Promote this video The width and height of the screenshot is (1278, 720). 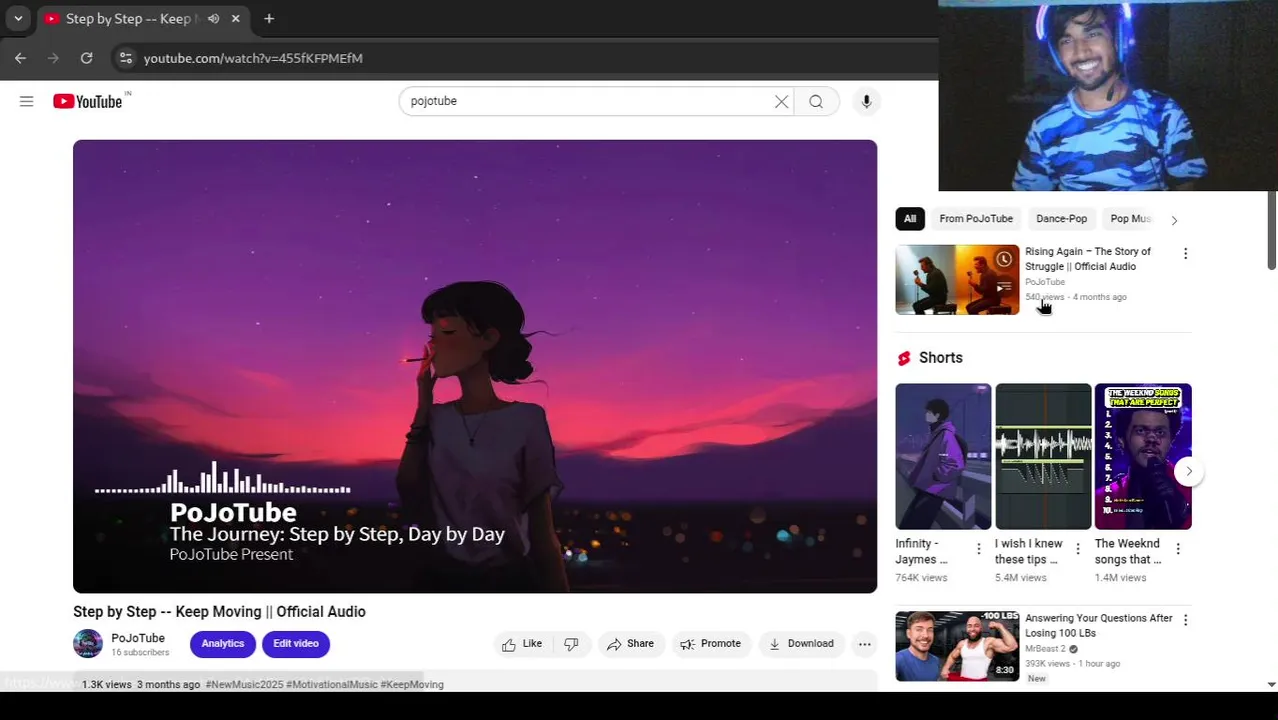tap(710, 644)
